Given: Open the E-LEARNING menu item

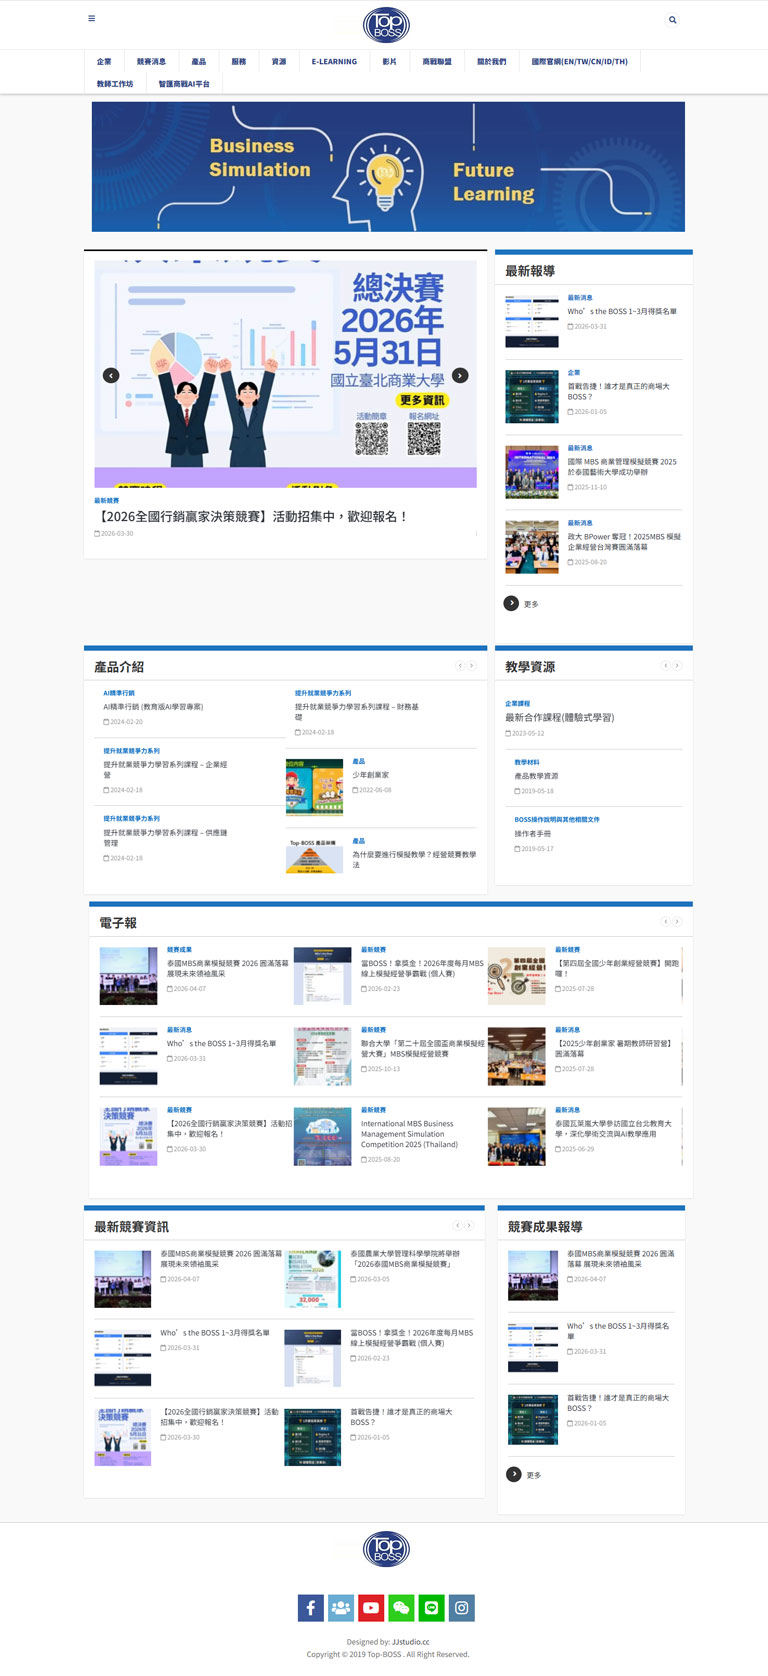Looking at the screenshot, I should tap(334, 62).
